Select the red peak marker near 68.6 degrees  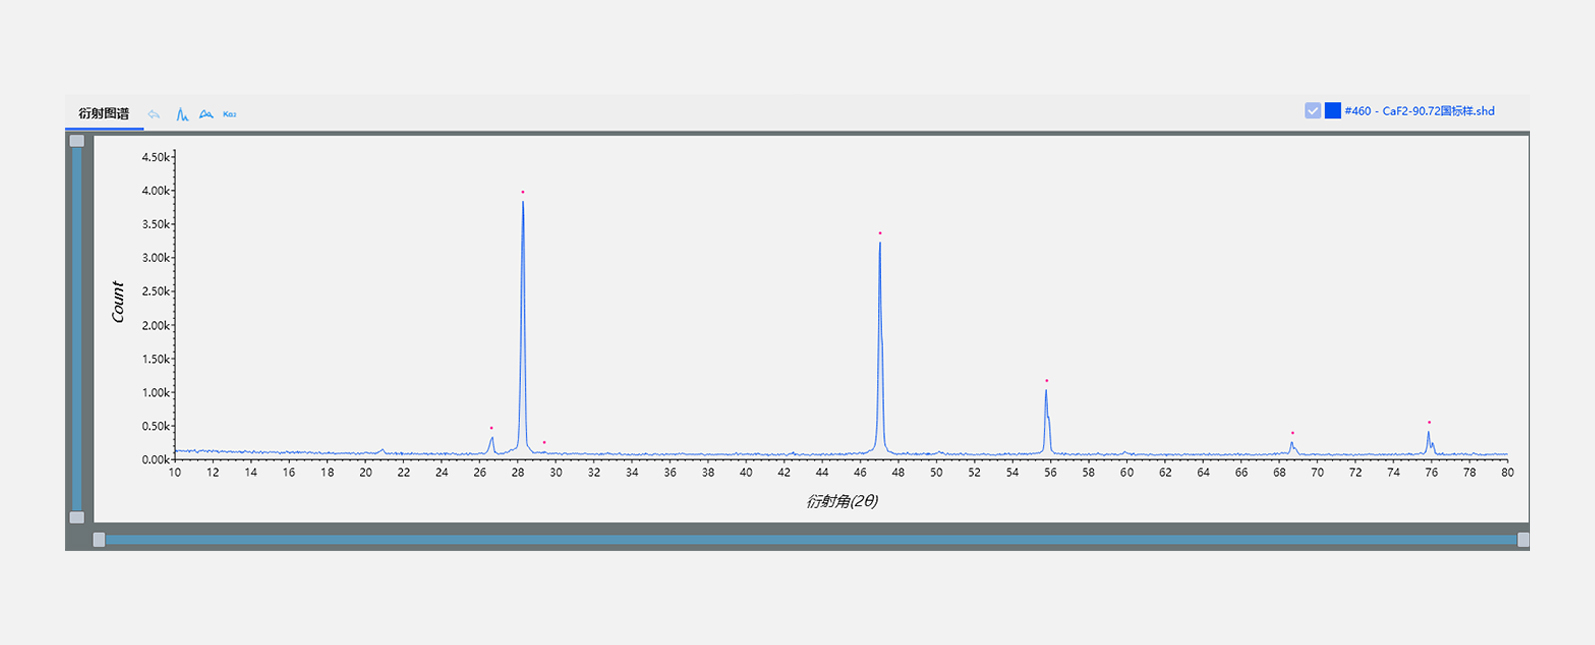point(1292,433)
